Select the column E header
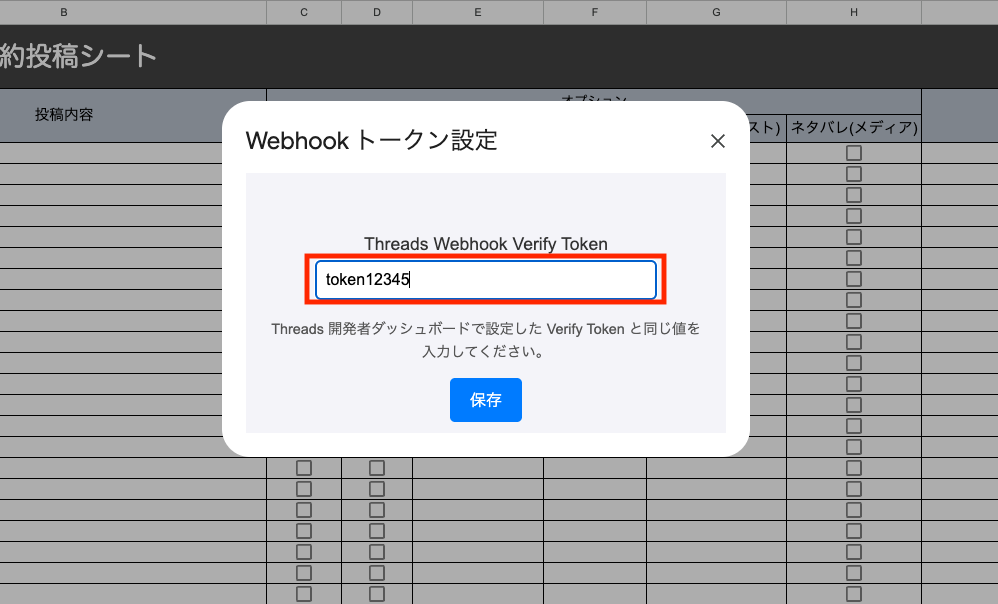Image resolution: width=998 pixels, height=604 pixels. [477, 12]
